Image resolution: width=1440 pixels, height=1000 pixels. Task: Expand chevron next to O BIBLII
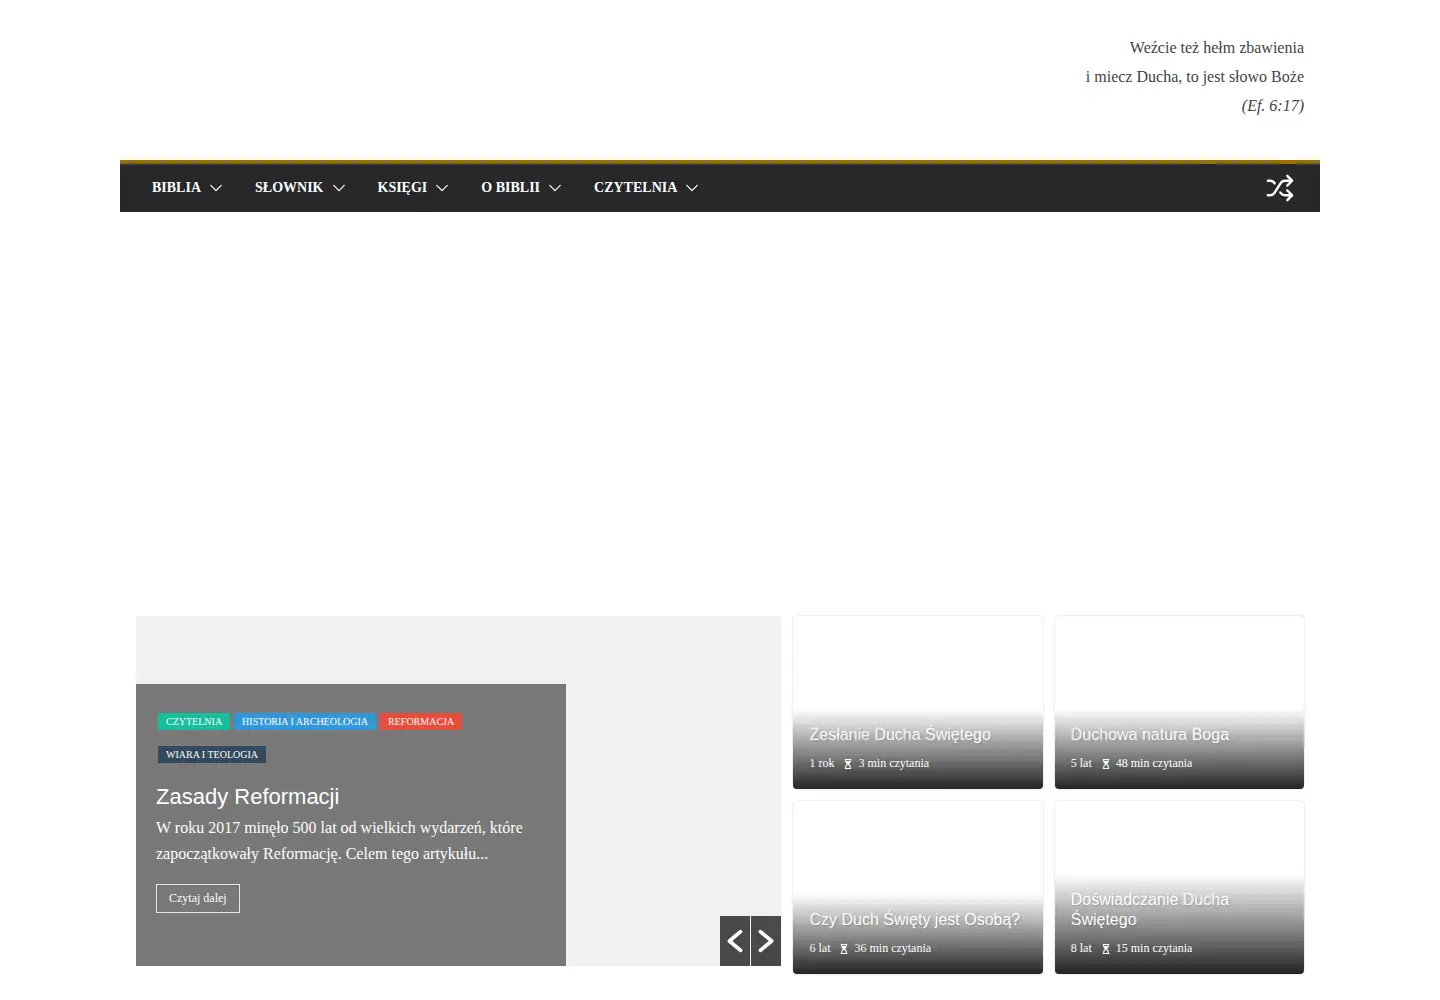(x=555, y=188)
